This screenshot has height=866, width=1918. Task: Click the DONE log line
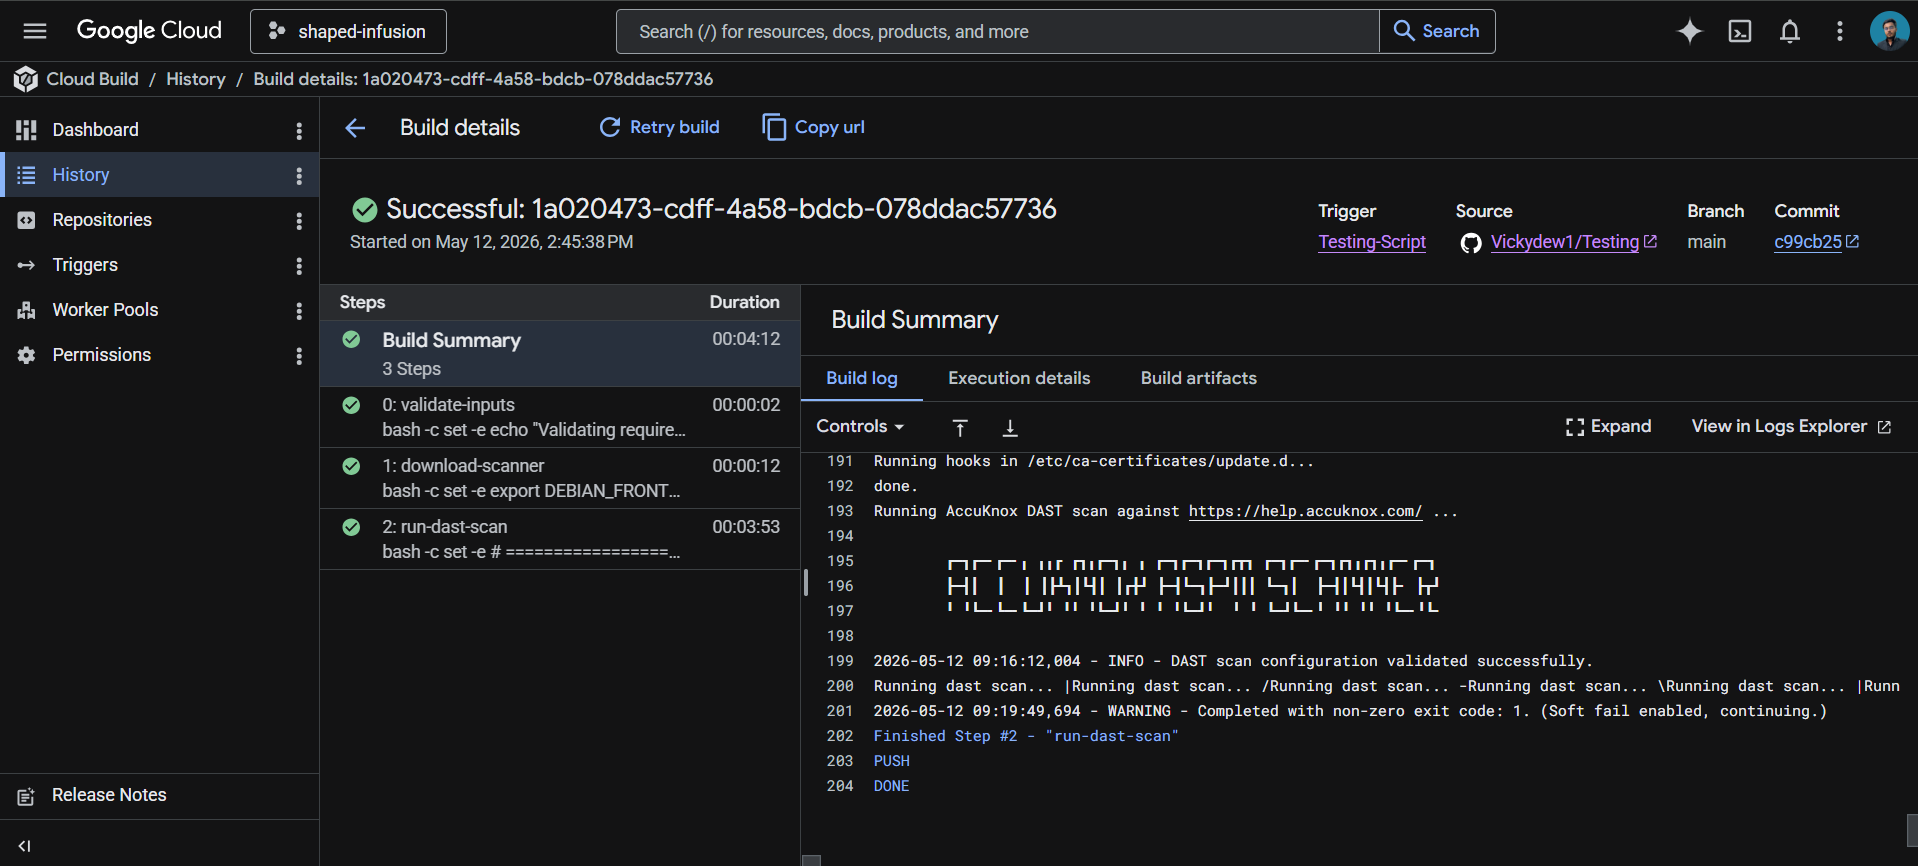(891, 786)
